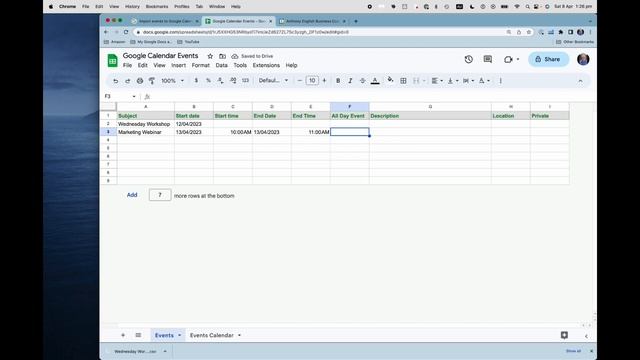Switch to the Events Calendar sheet tab
Screen dimensions: 640x360
[x=211, y=335]
